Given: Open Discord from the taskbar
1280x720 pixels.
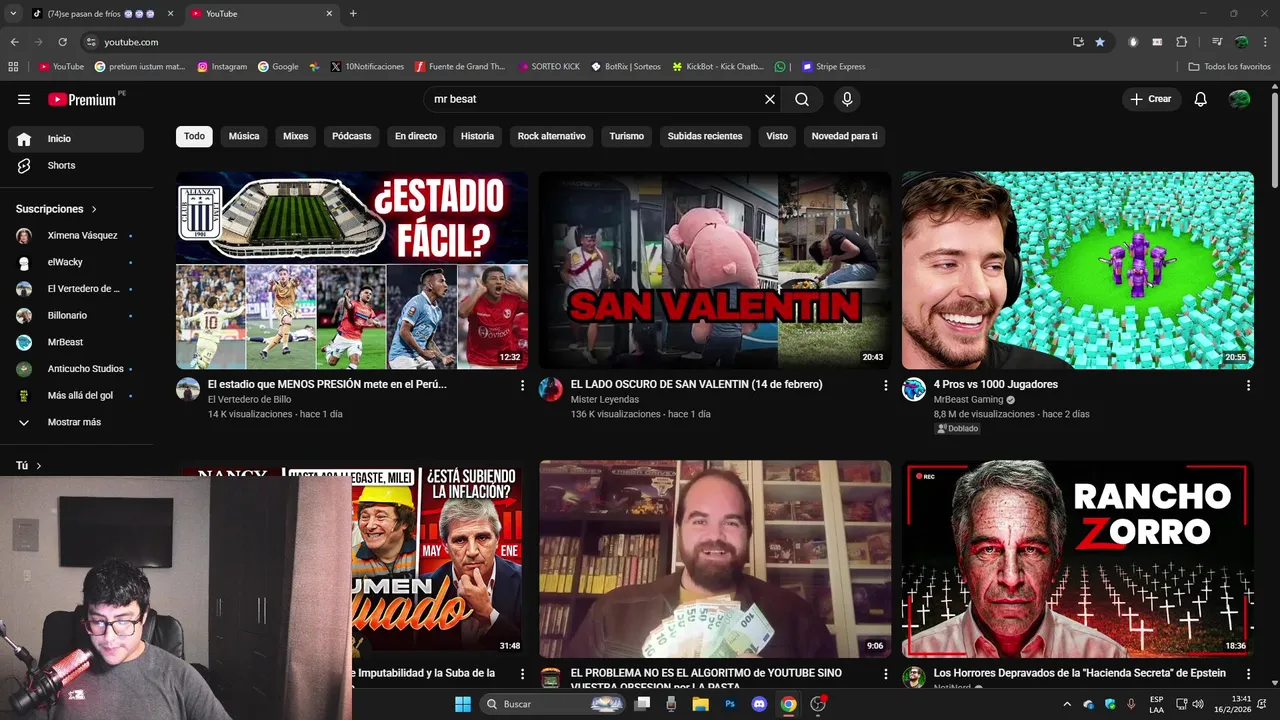Looking at the screenshot, I should pyautogui.click(x=758, y=704).
